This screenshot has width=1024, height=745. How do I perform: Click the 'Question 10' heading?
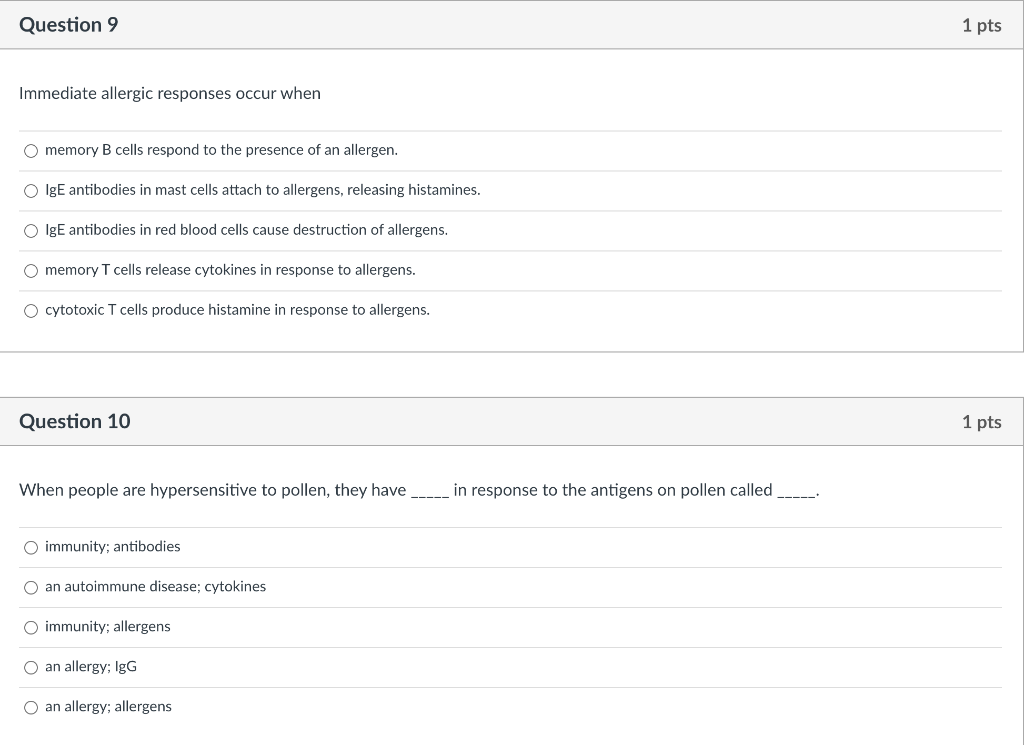click(74, 421)
